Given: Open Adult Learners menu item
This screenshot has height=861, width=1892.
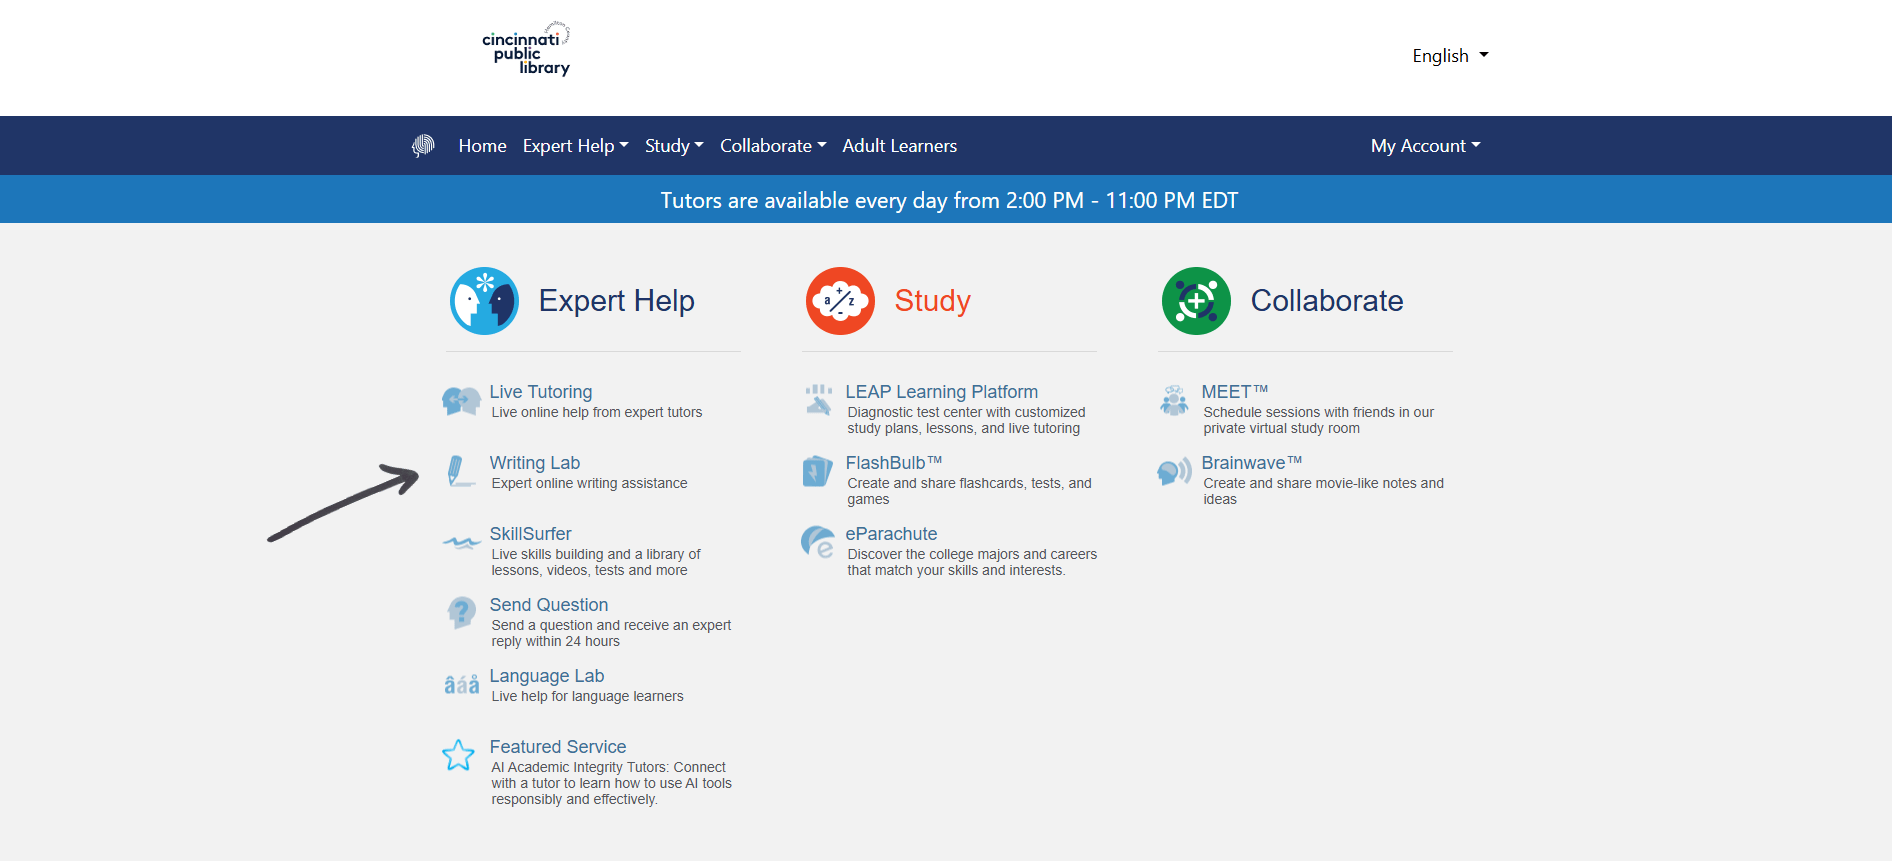Looking at the screenshot, I should [899, 146].
